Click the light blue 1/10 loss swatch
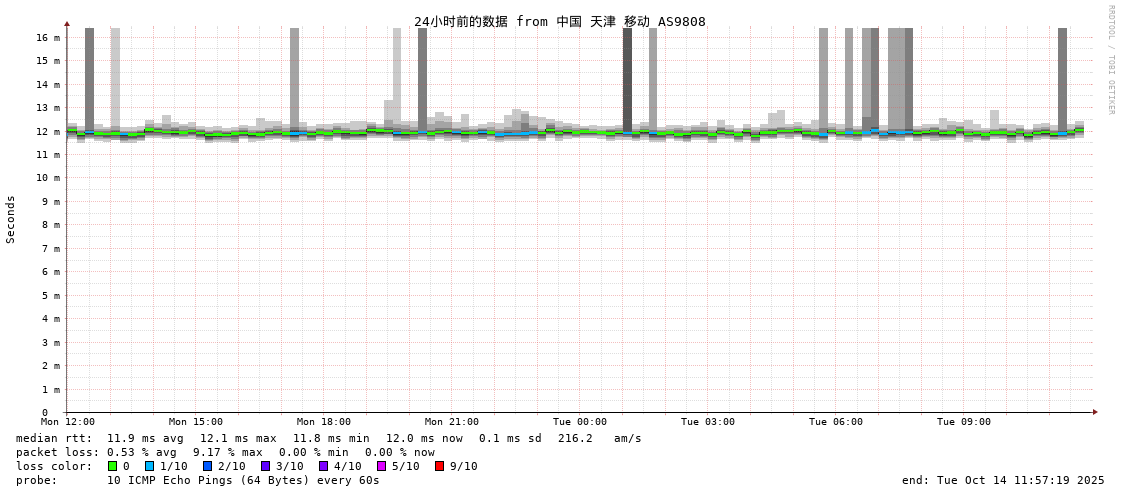 149,466
